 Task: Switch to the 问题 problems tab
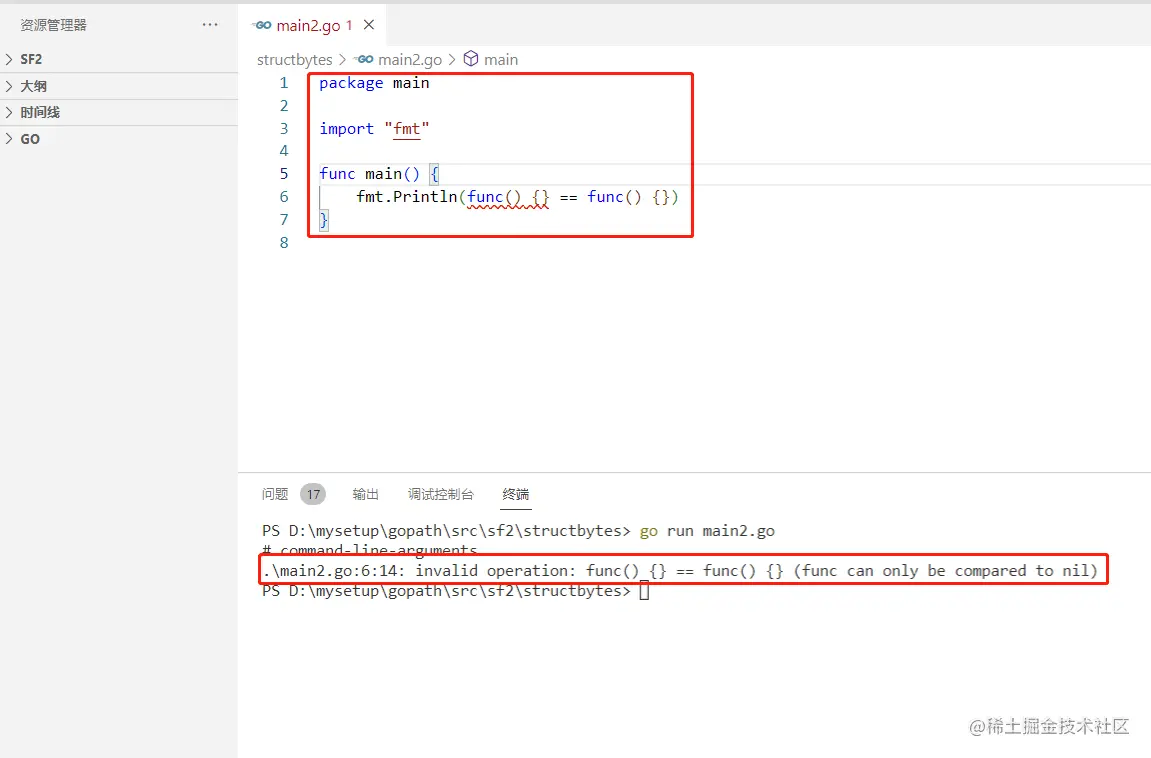[275, 494]
